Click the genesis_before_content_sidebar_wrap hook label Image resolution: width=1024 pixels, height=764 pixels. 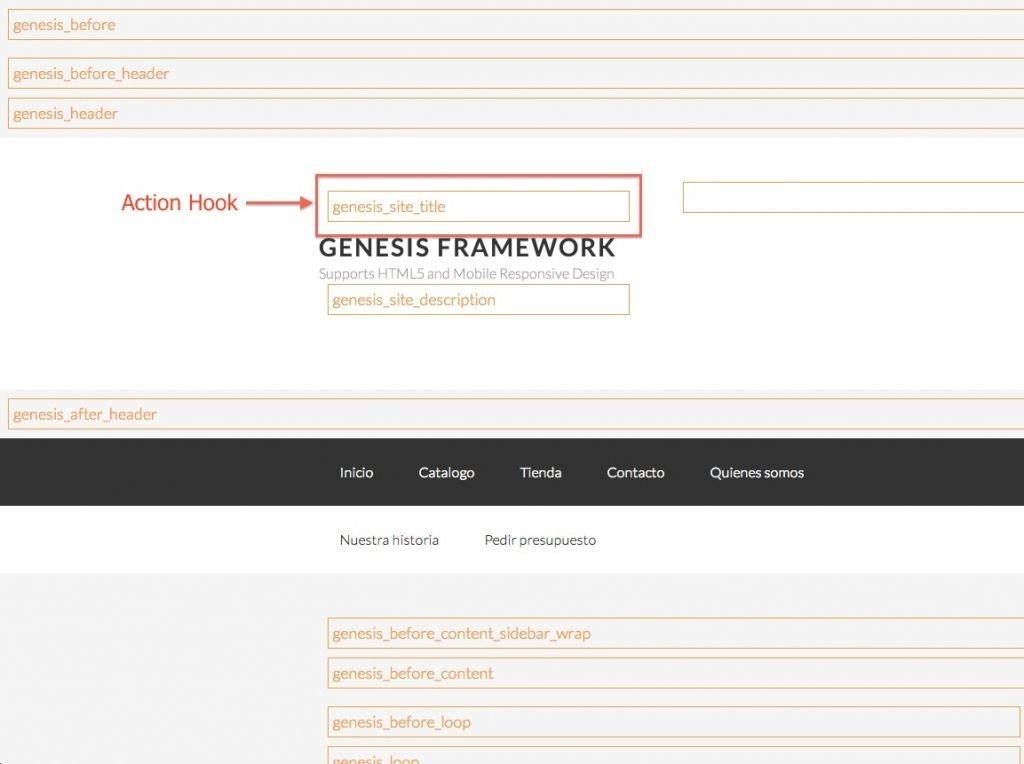[461, 634]
